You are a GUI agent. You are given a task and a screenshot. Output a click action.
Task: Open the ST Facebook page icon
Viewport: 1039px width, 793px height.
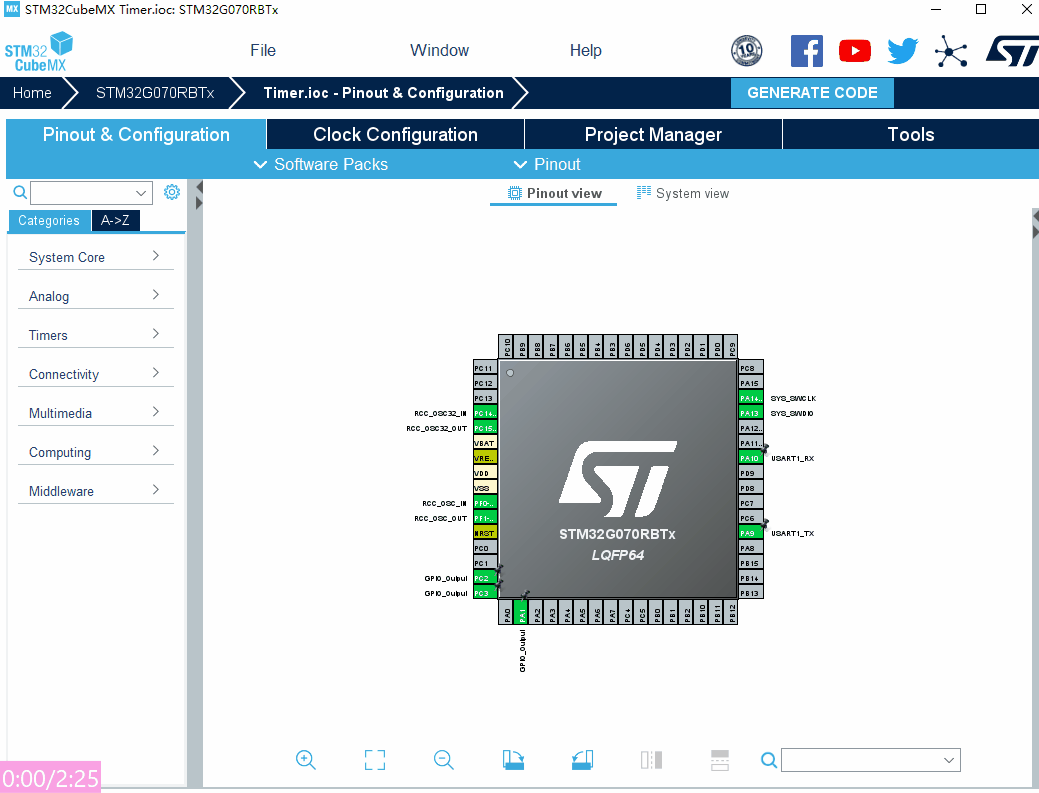tap(806, 51)
